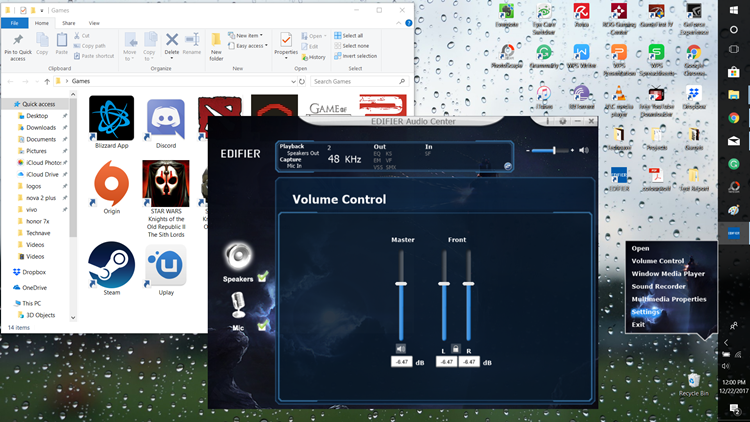The width and height of the screenshot is (750, 422).
Task: Switch to the Home ribbon tab
Action: click(42, 23)
